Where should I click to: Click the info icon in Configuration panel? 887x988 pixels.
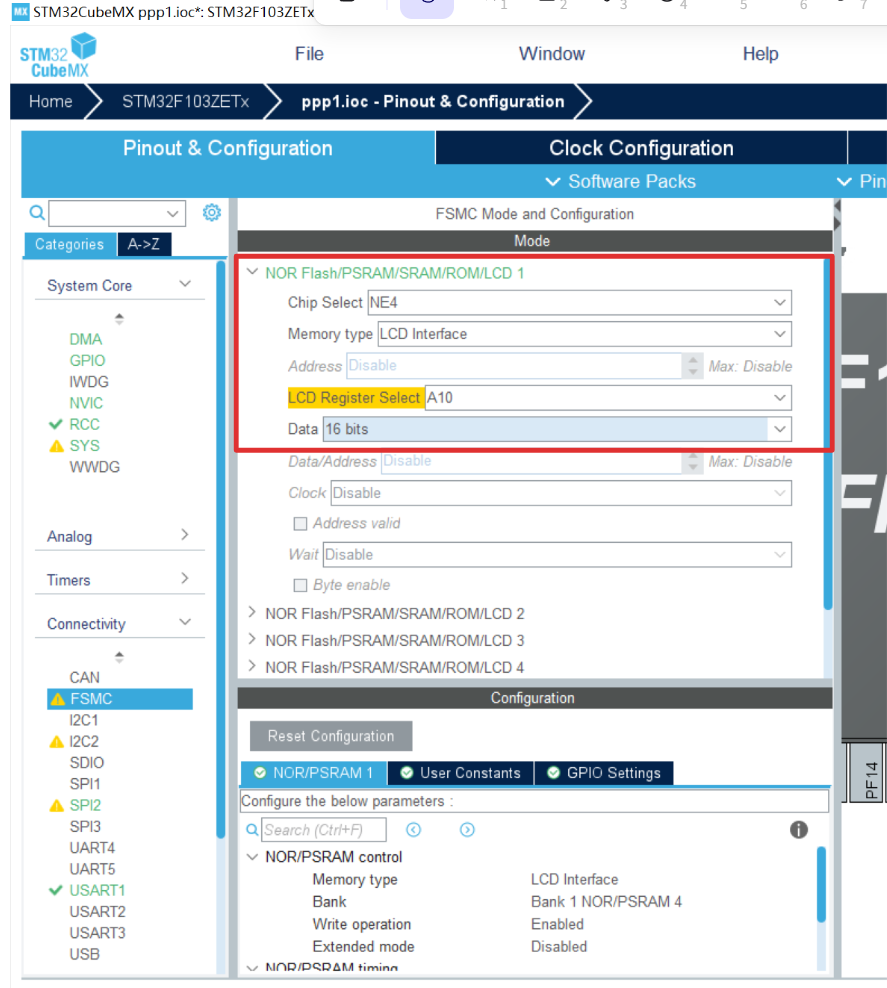[798, 830]
